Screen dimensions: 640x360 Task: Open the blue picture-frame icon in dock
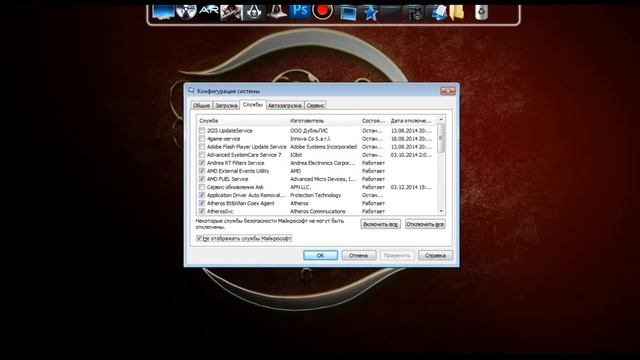(x=348, y=13)
